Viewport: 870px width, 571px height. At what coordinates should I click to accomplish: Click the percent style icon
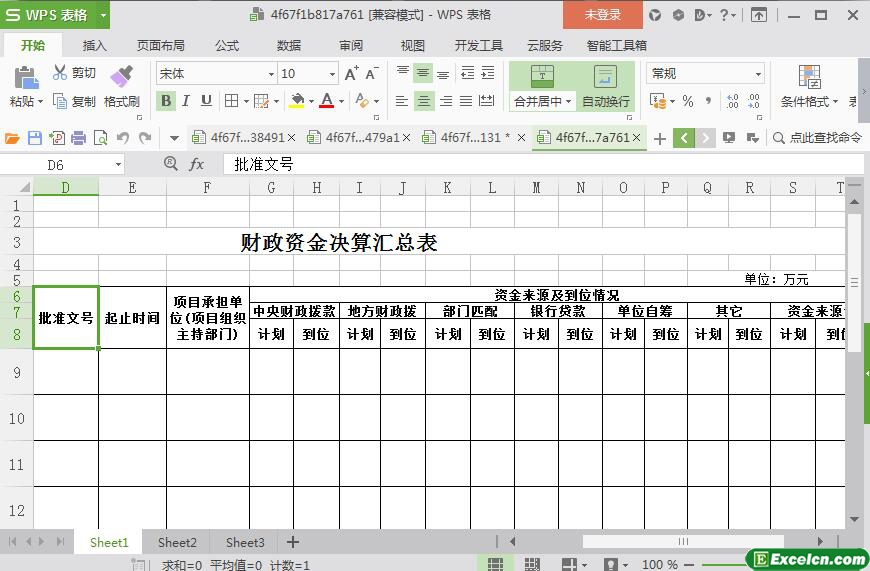[x=688, y=101]
